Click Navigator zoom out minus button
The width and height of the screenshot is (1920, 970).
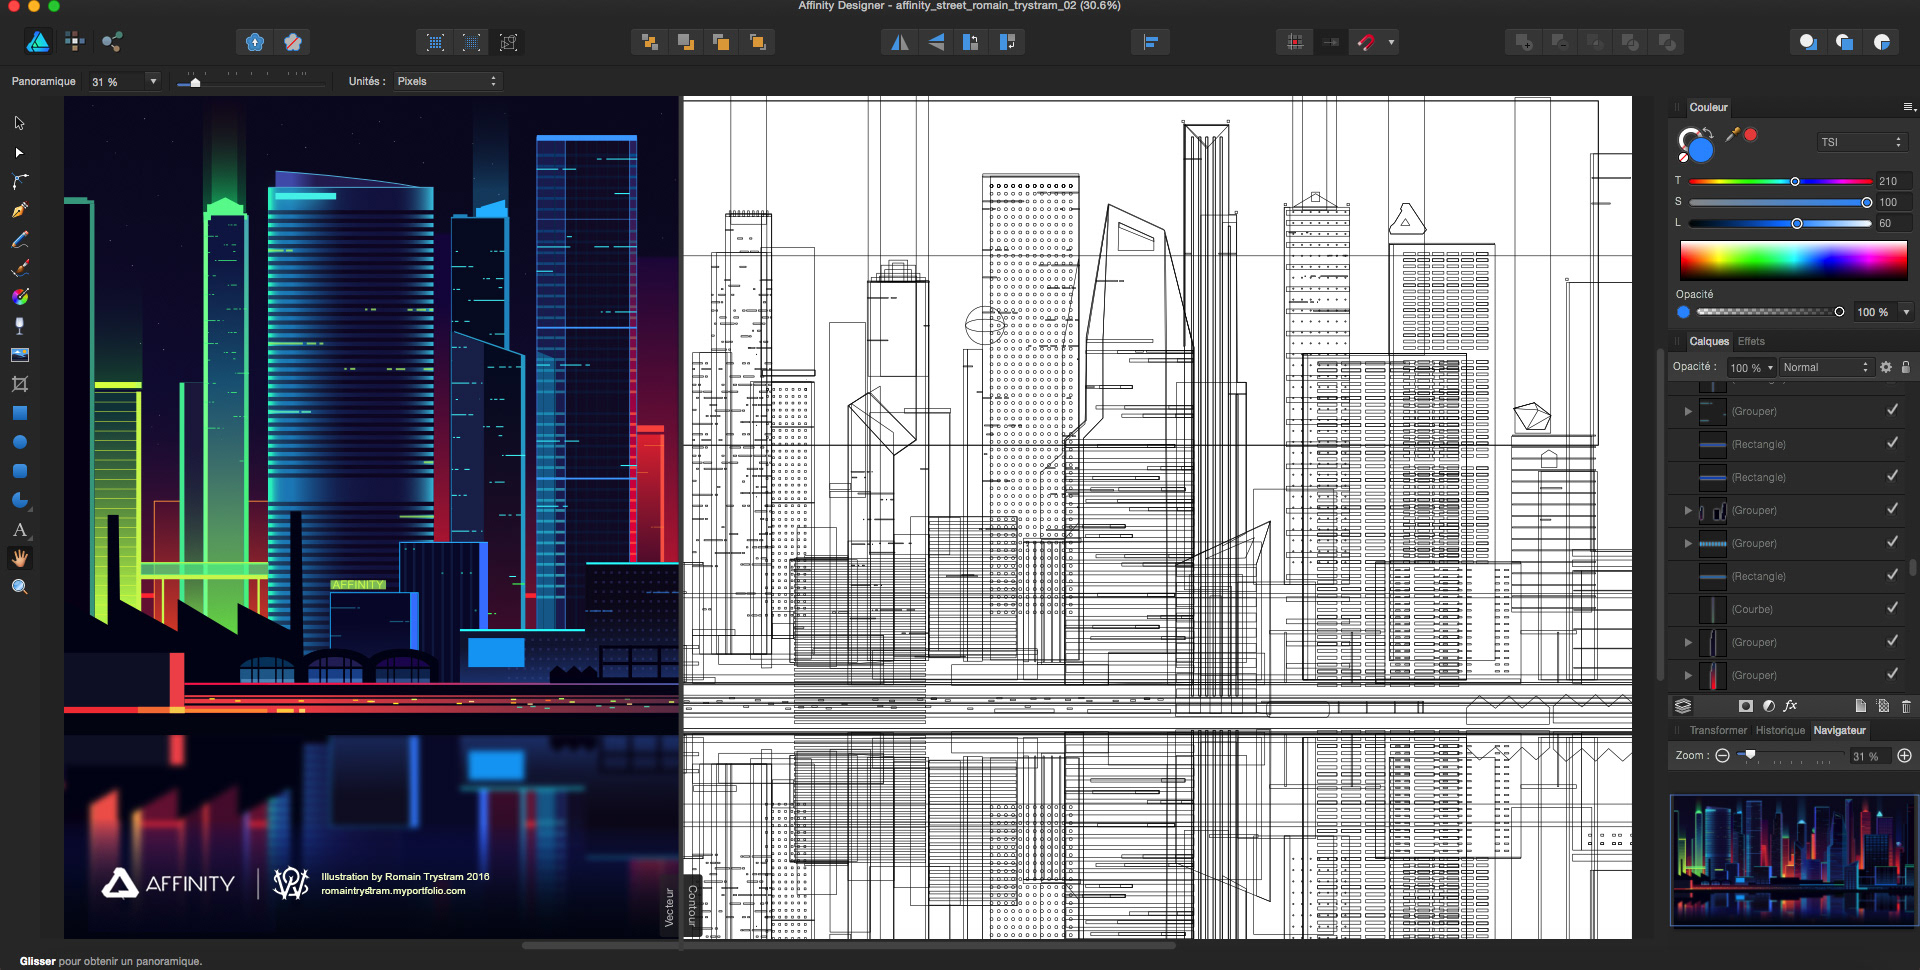click(1722, 756)
